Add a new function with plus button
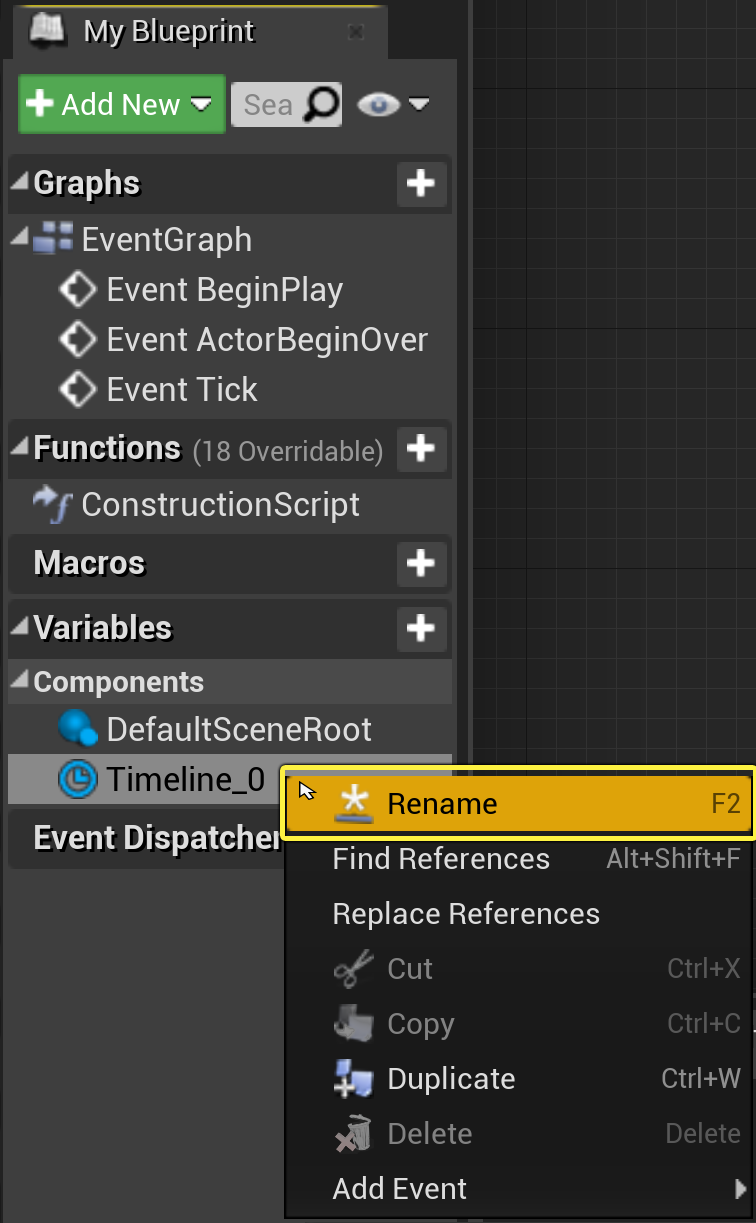The image size is (756, 1223). point(421,448)
